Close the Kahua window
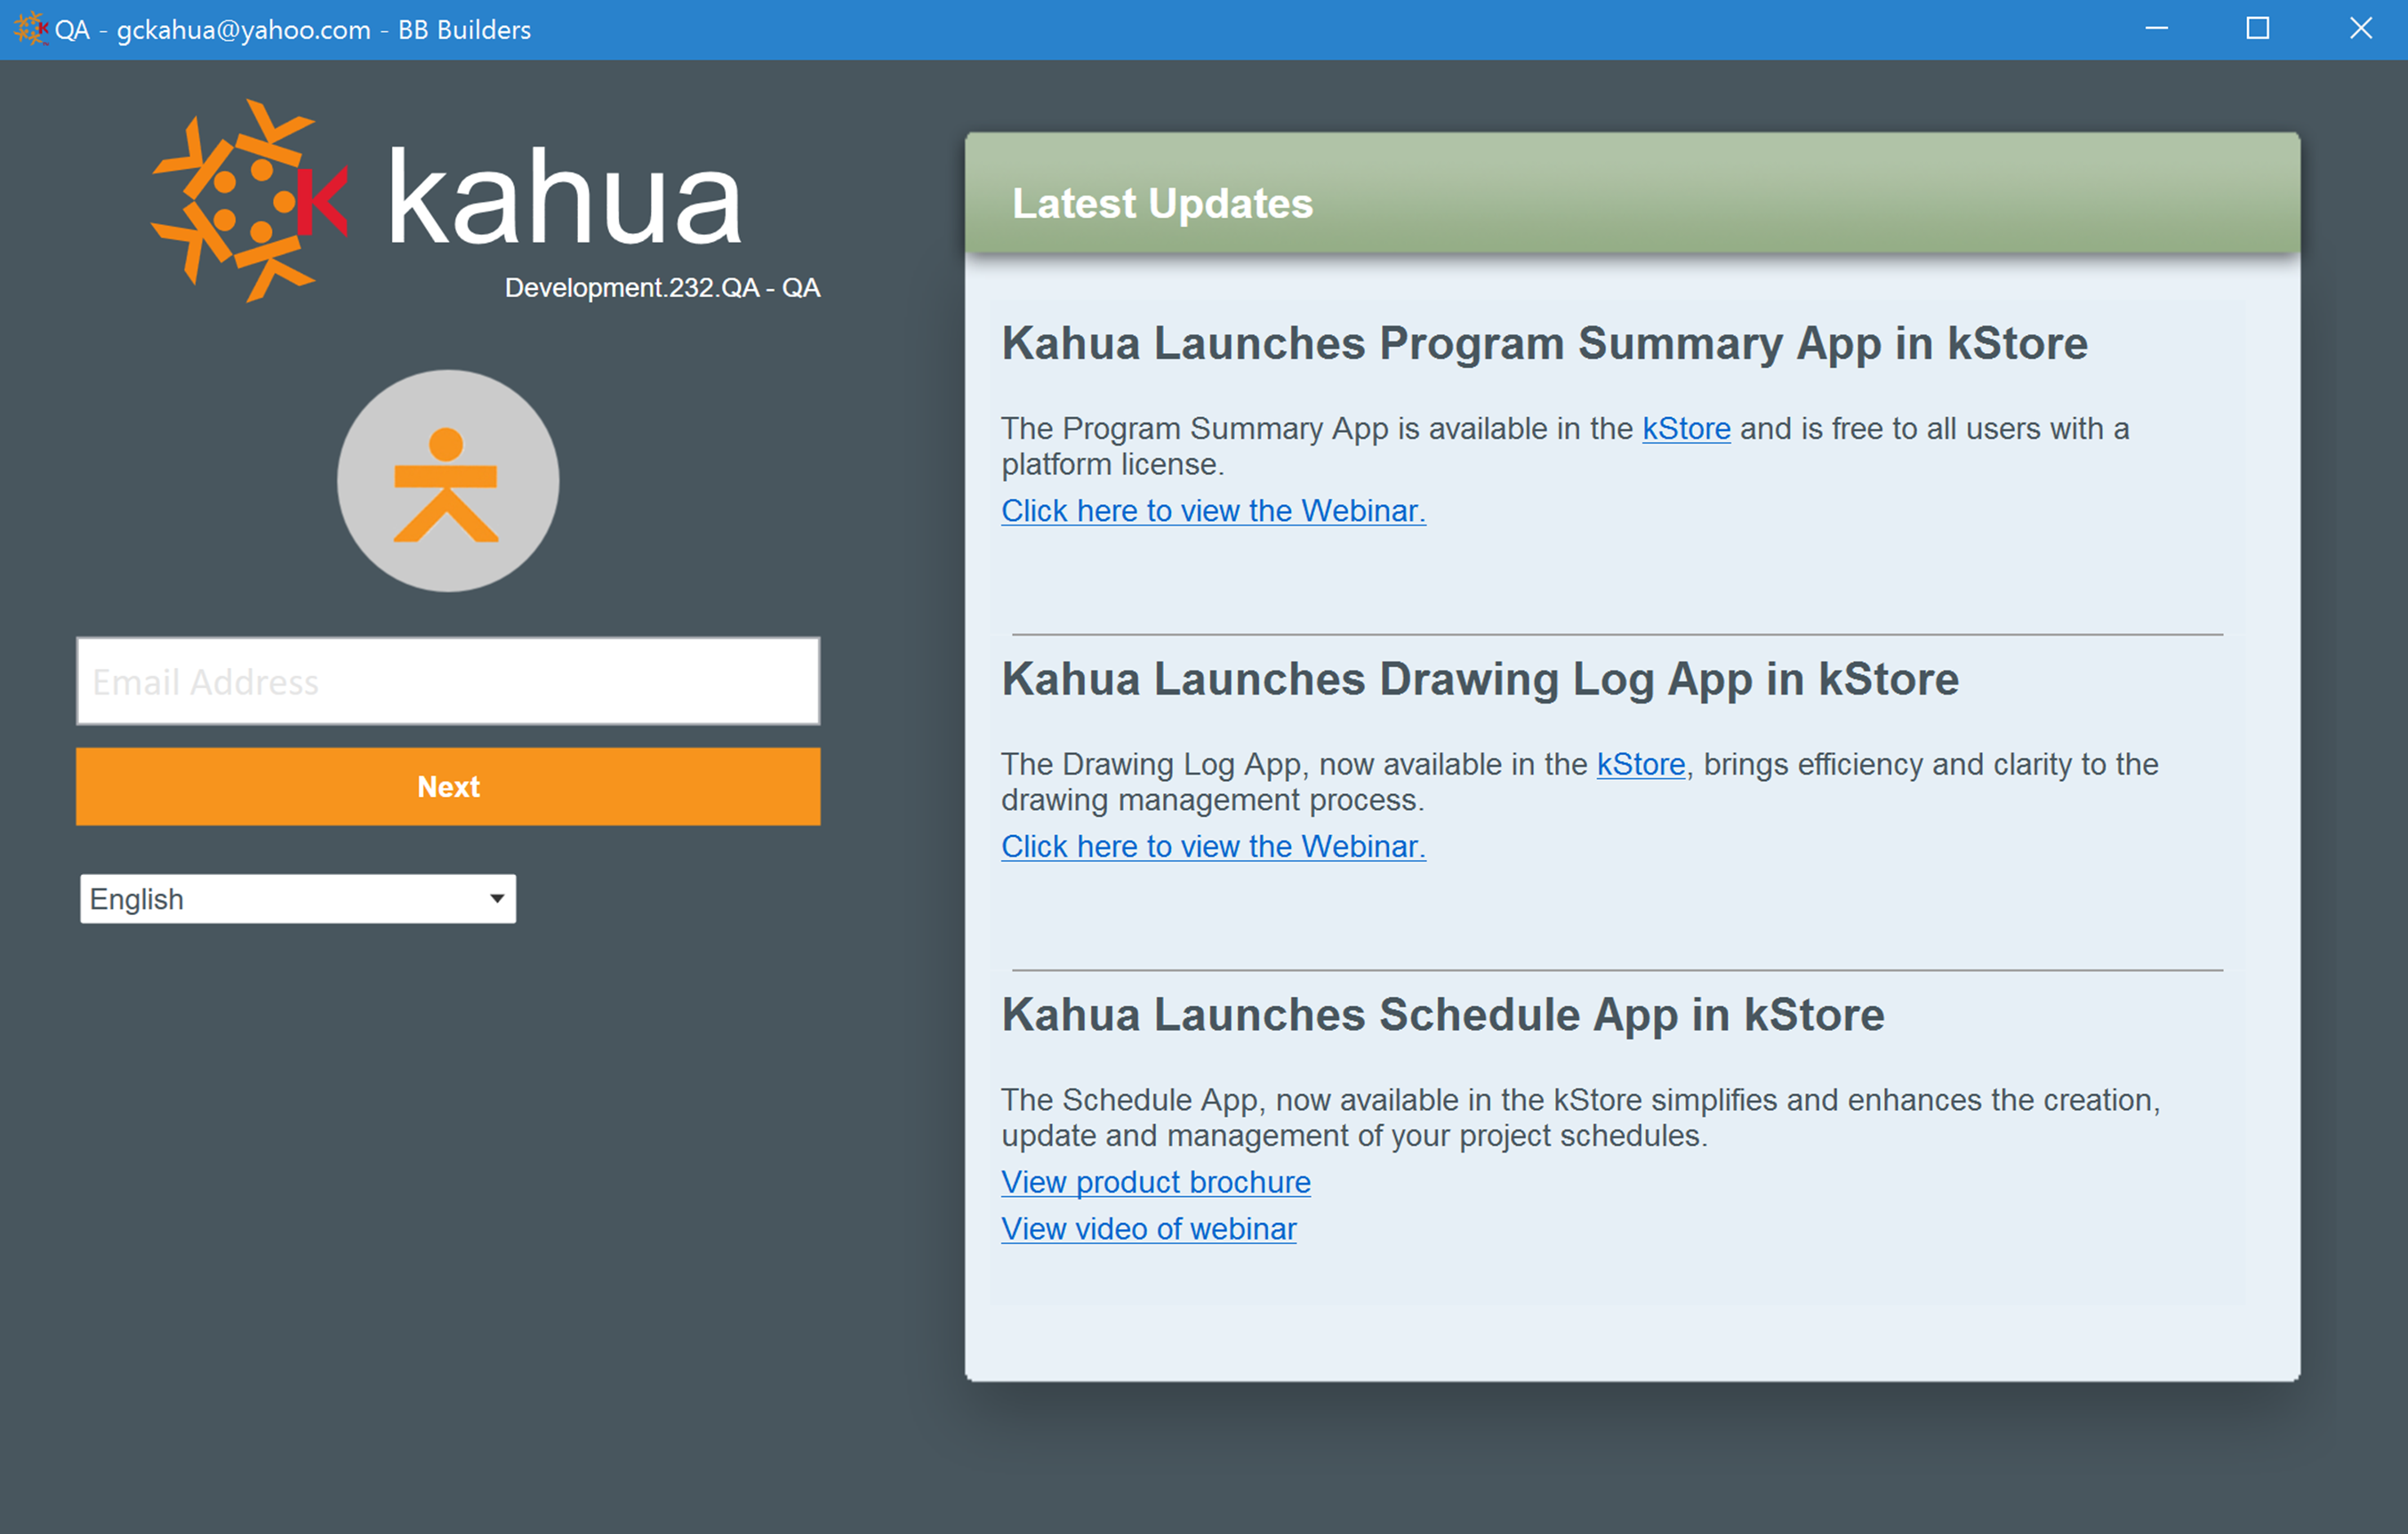This screenshot has height=1534, width=2408. [2360, 29]
